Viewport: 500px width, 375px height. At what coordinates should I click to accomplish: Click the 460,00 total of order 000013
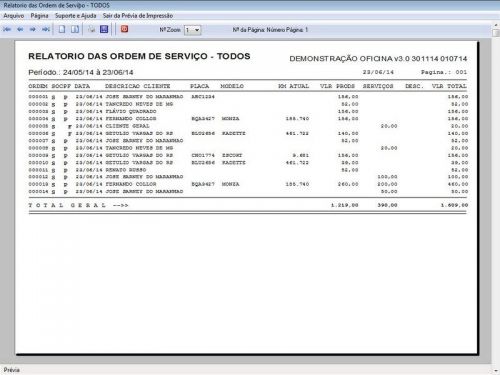point(458,184)
